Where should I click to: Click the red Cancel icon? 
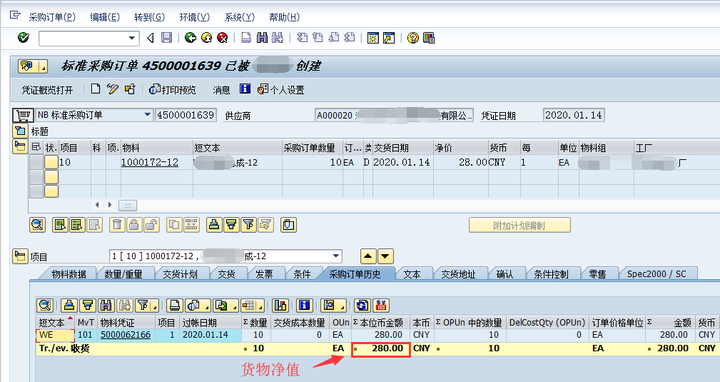(223, 38)
